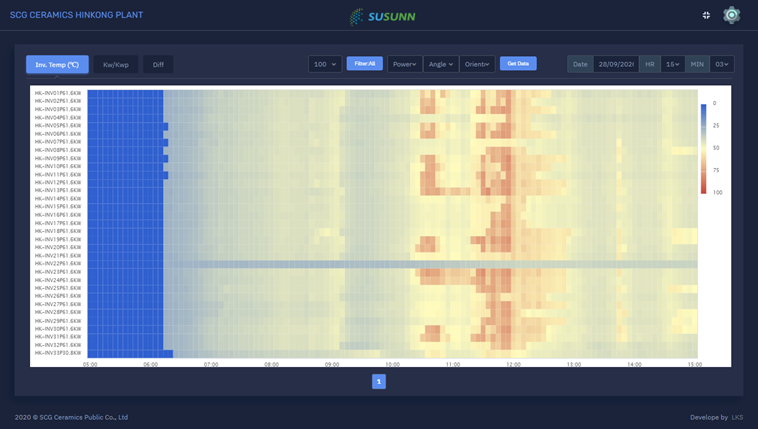
Task: Switch to the Inv. Temp (°C) tab
Action: point(57,64)
